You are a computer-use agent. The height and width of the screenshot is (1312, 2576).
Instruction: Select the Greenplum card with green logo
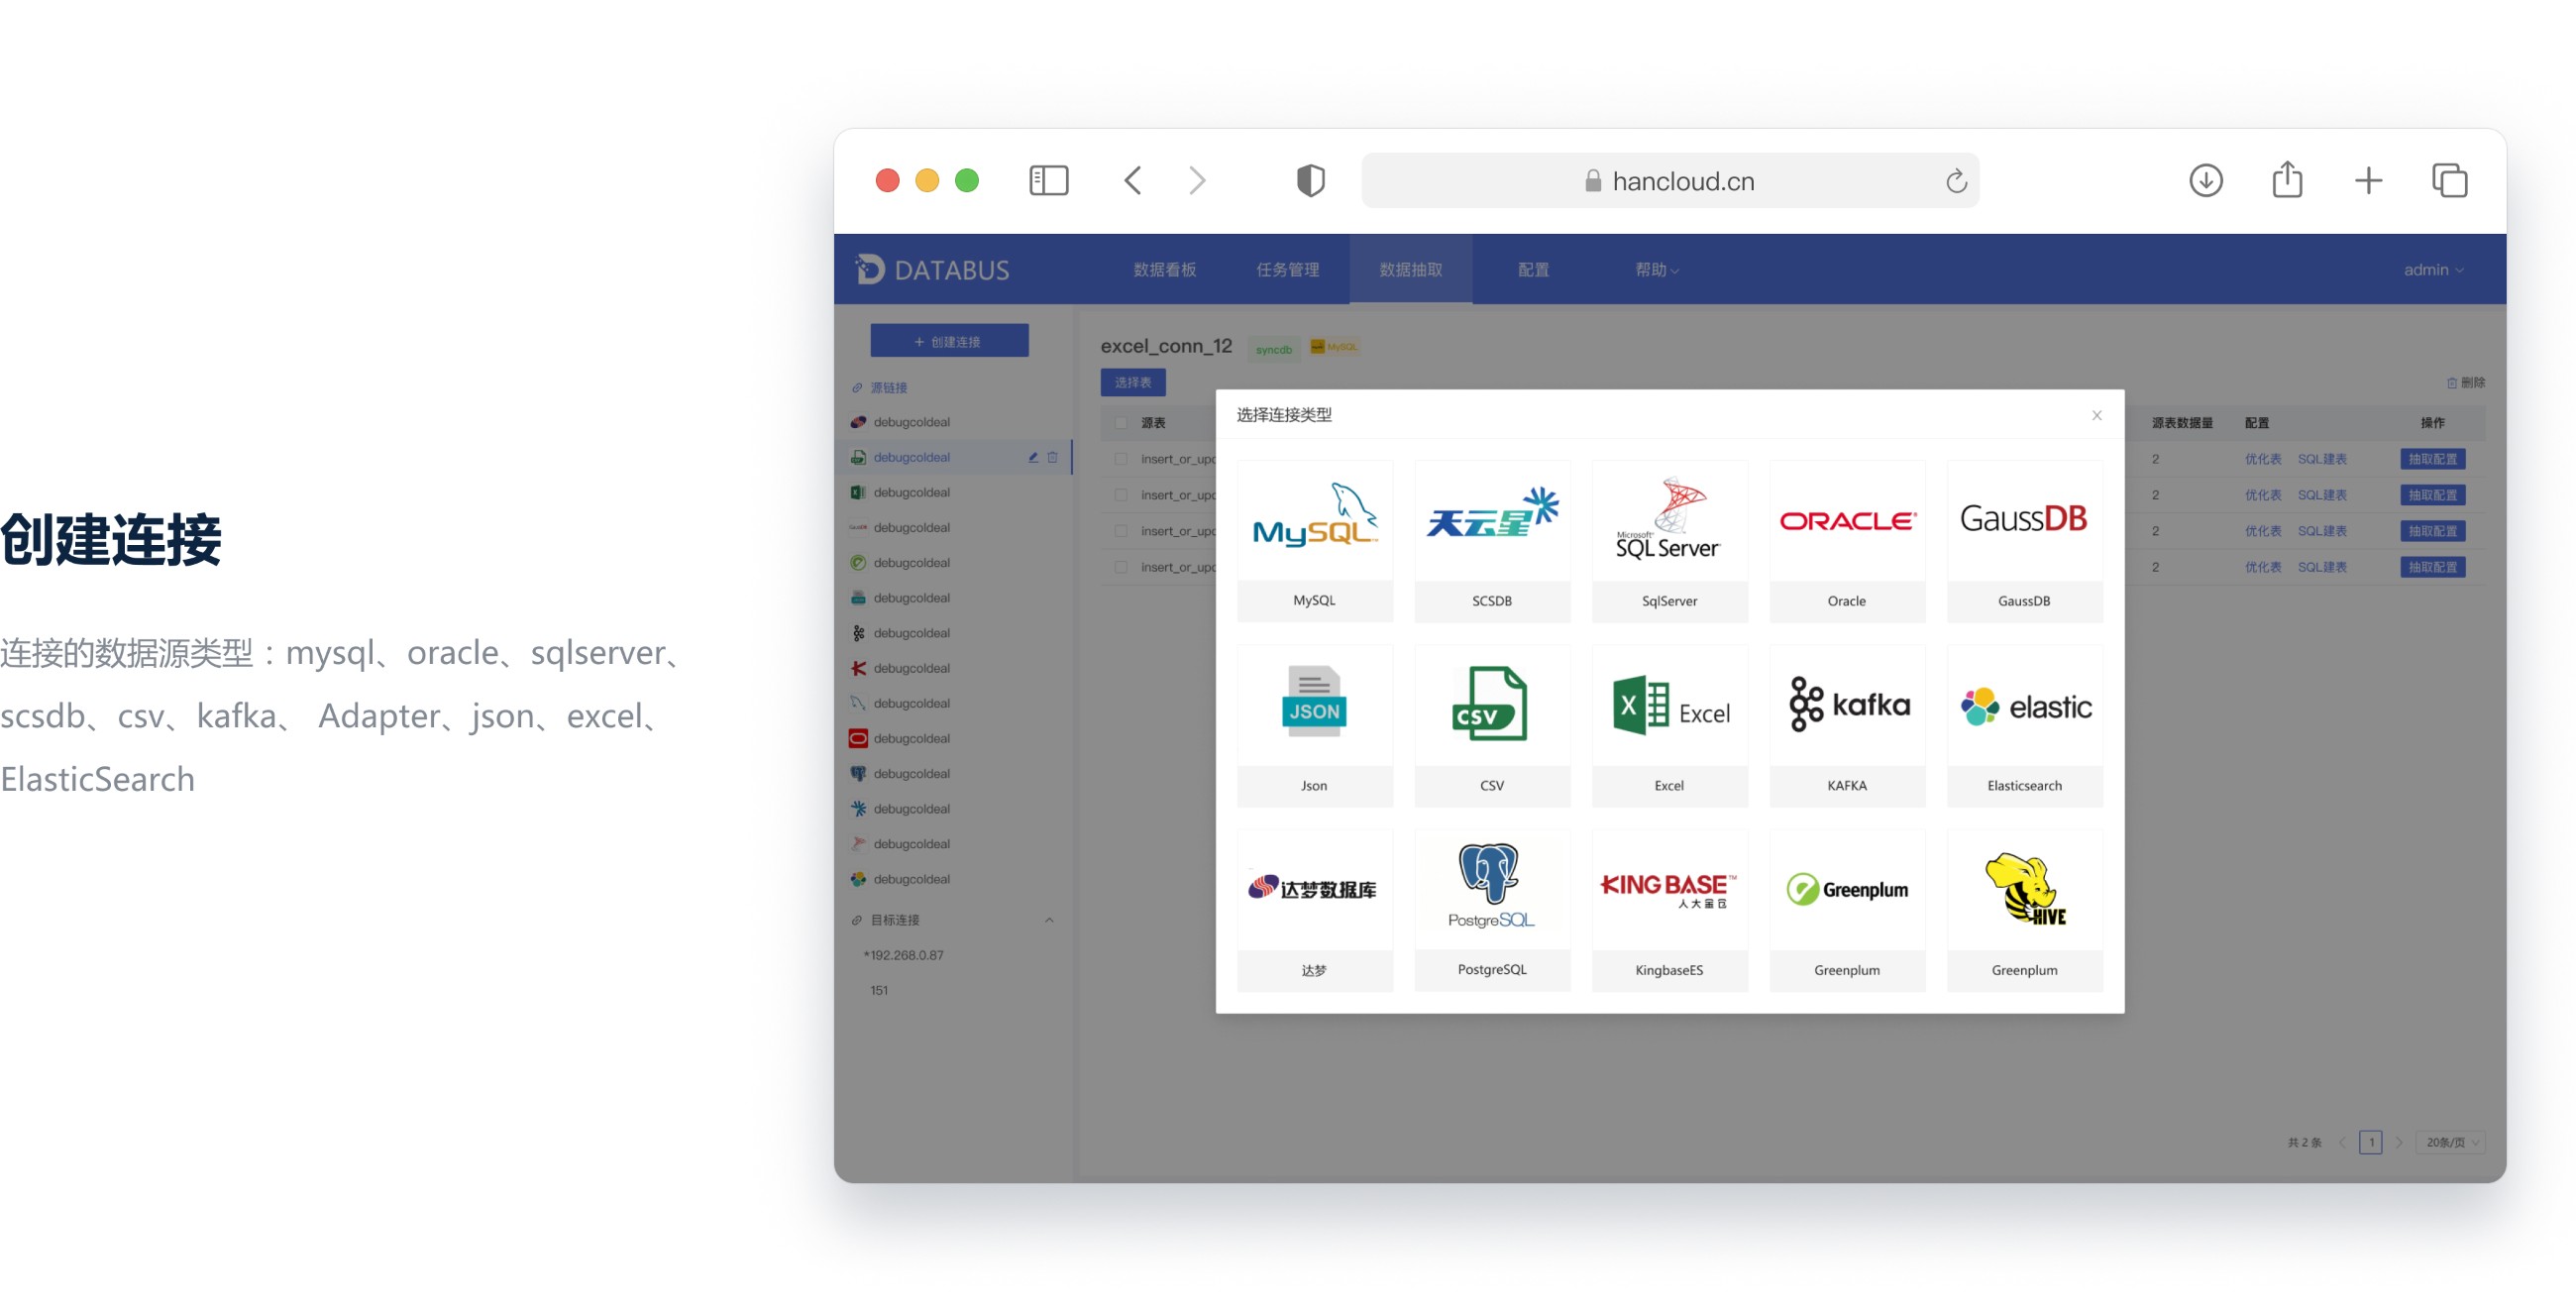click(1846, 911)
